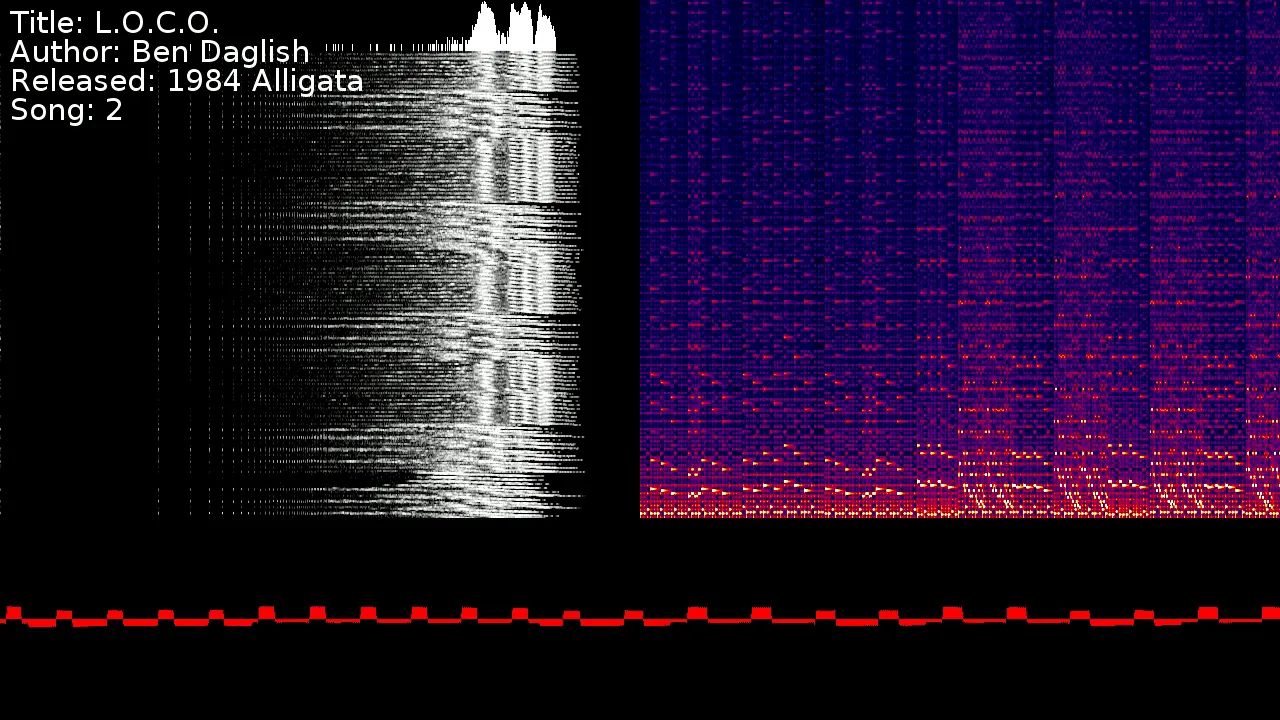Click the purple spectrogram panel
The width and height of the screenshot is (1280, 720).
pyautogui.click(x=960, y=259)
